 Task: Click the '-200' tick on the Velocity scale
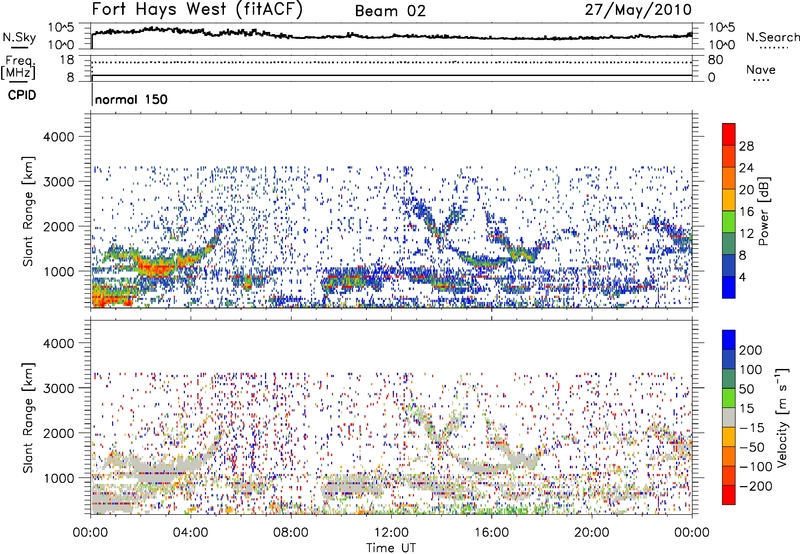(756, 486)
